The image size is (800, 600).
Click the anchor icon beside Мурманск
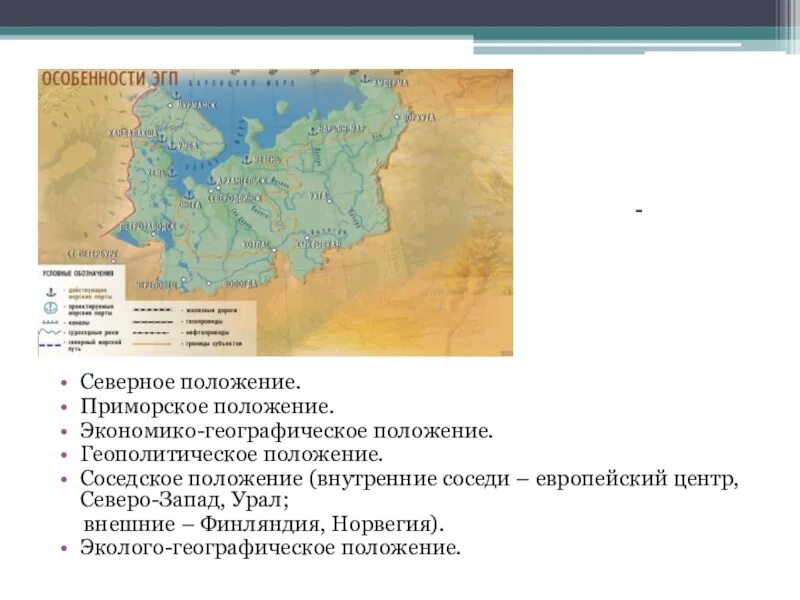(176, 95)
